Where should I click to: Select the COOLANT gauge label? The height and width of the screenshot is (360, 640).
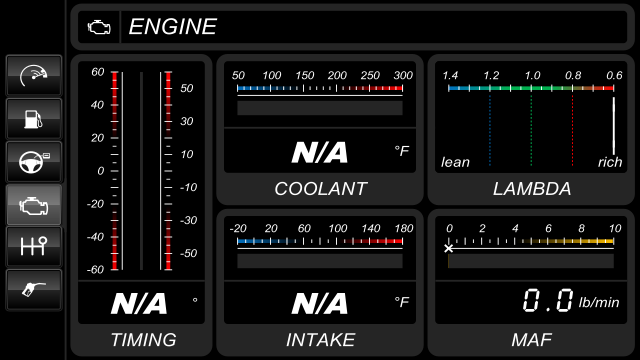(320, 189)
